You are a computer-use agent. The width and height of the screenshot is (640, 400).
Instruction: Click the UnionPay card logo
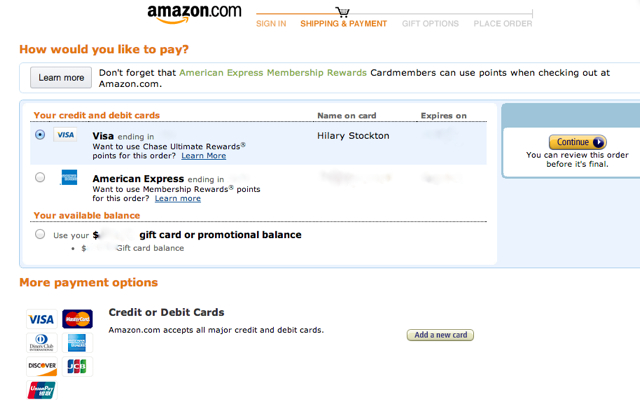pyautogui.click(x=42, y=390)
